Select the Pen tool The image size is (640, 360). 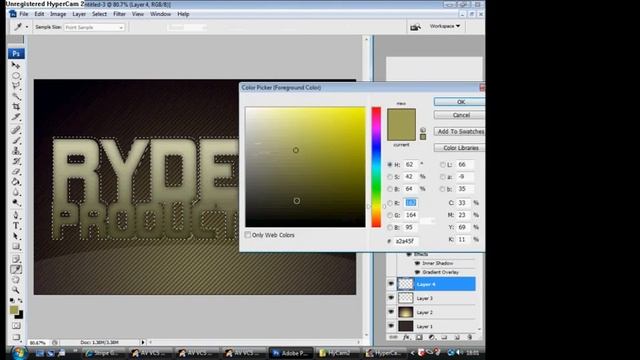[16, 215]
